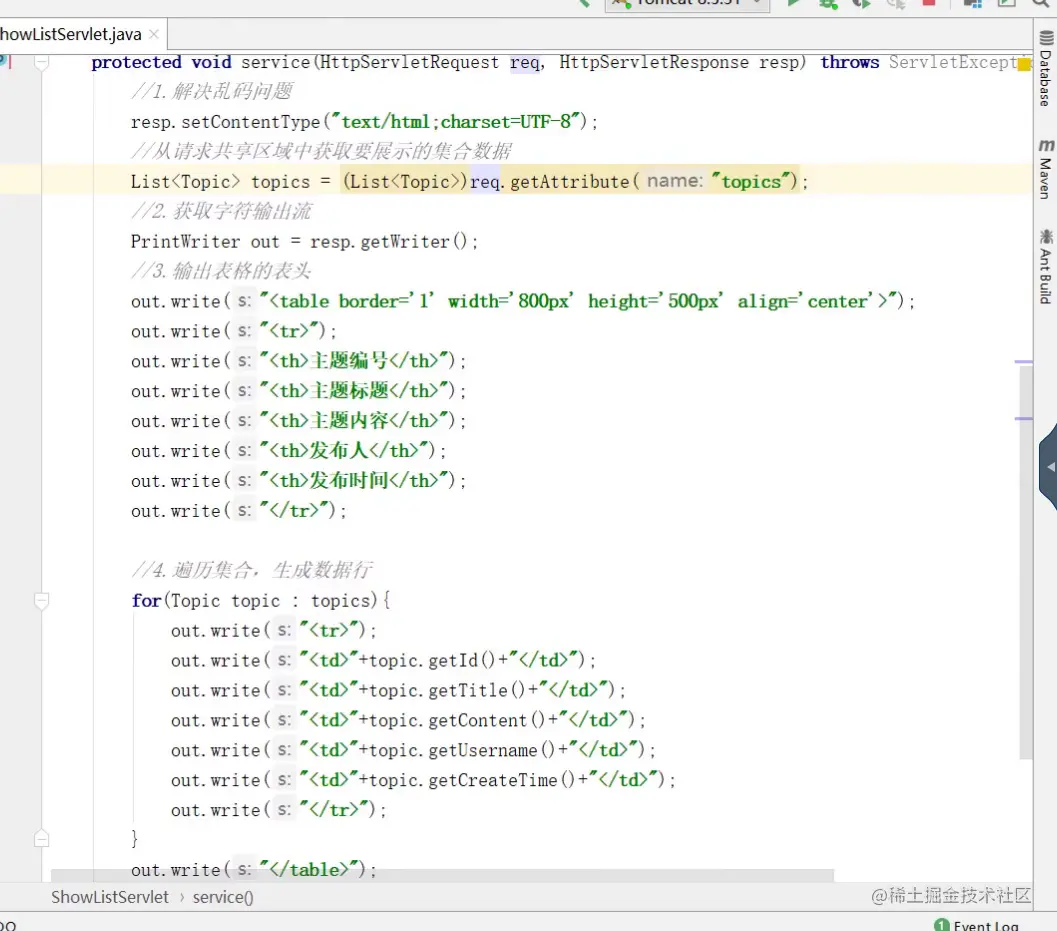Start debugging with the bug icon
1057x931 pixels.
(828, 3)
